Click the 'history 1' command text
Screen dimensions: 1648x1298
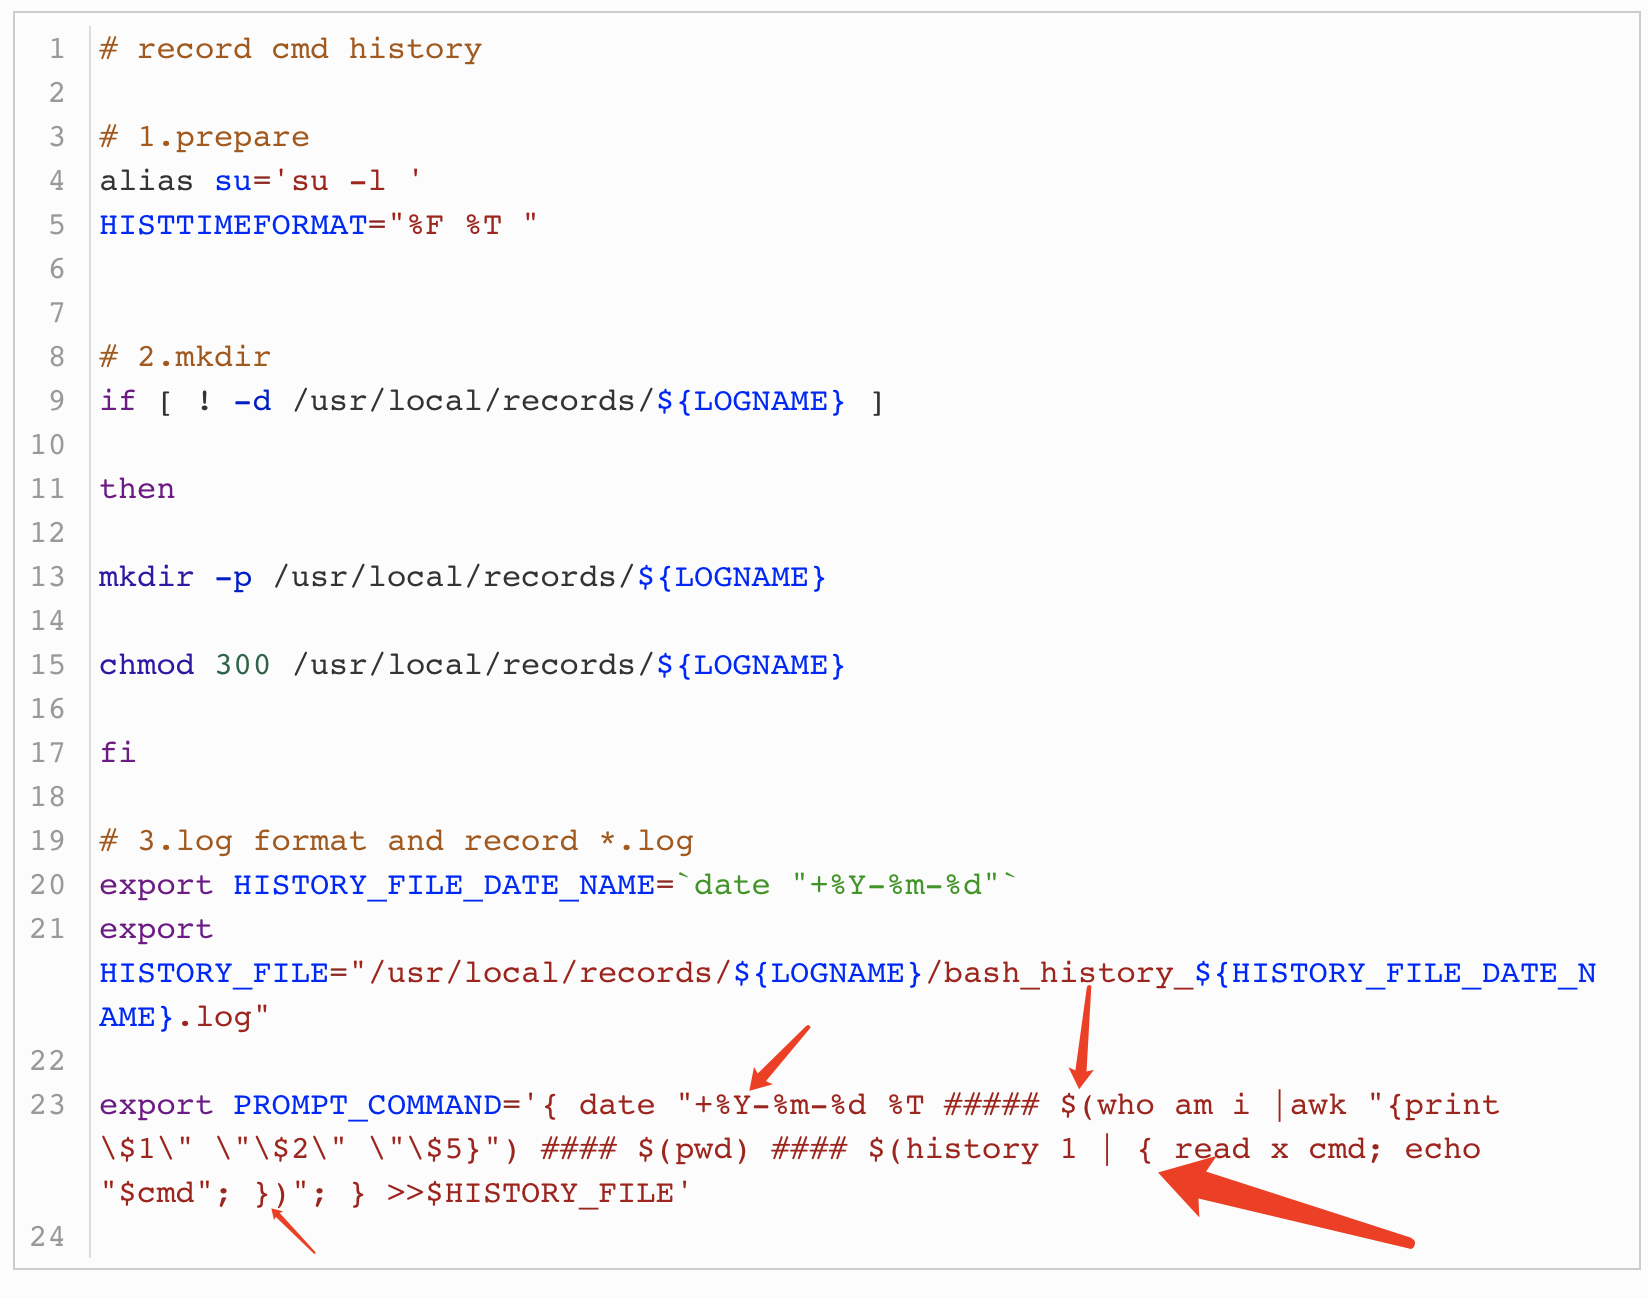(991, 1149)
